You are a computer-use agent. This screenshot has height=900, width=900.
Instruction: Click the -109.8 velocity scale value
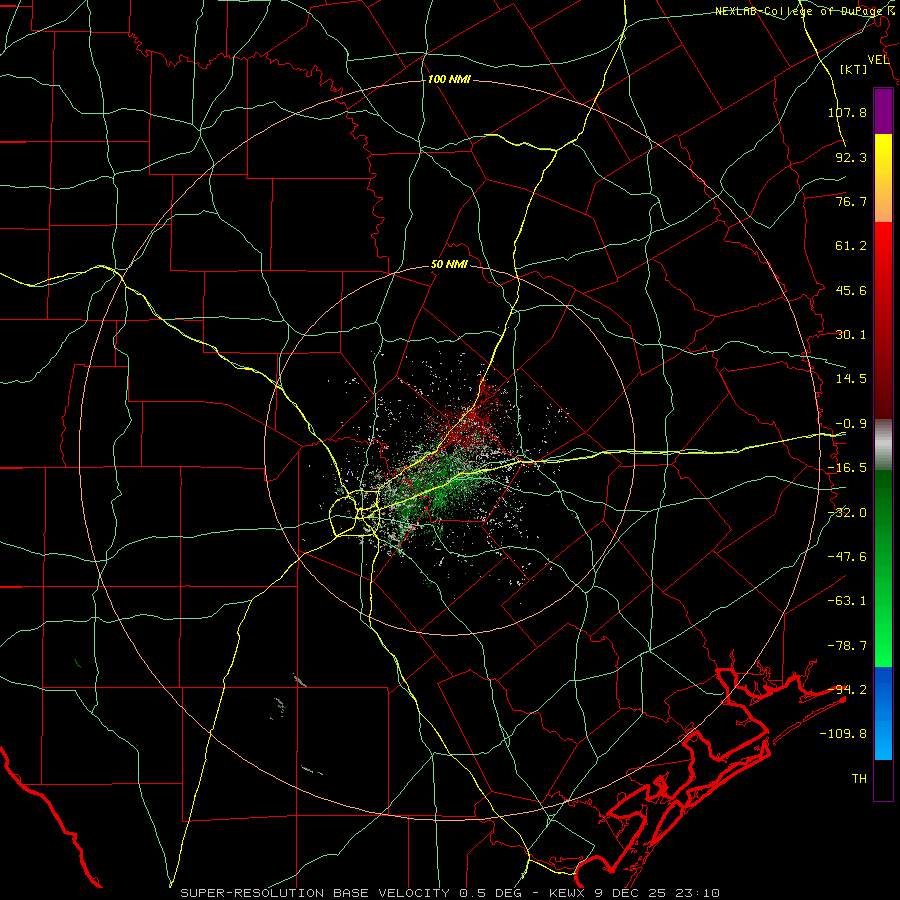click(x=843, y=734)
